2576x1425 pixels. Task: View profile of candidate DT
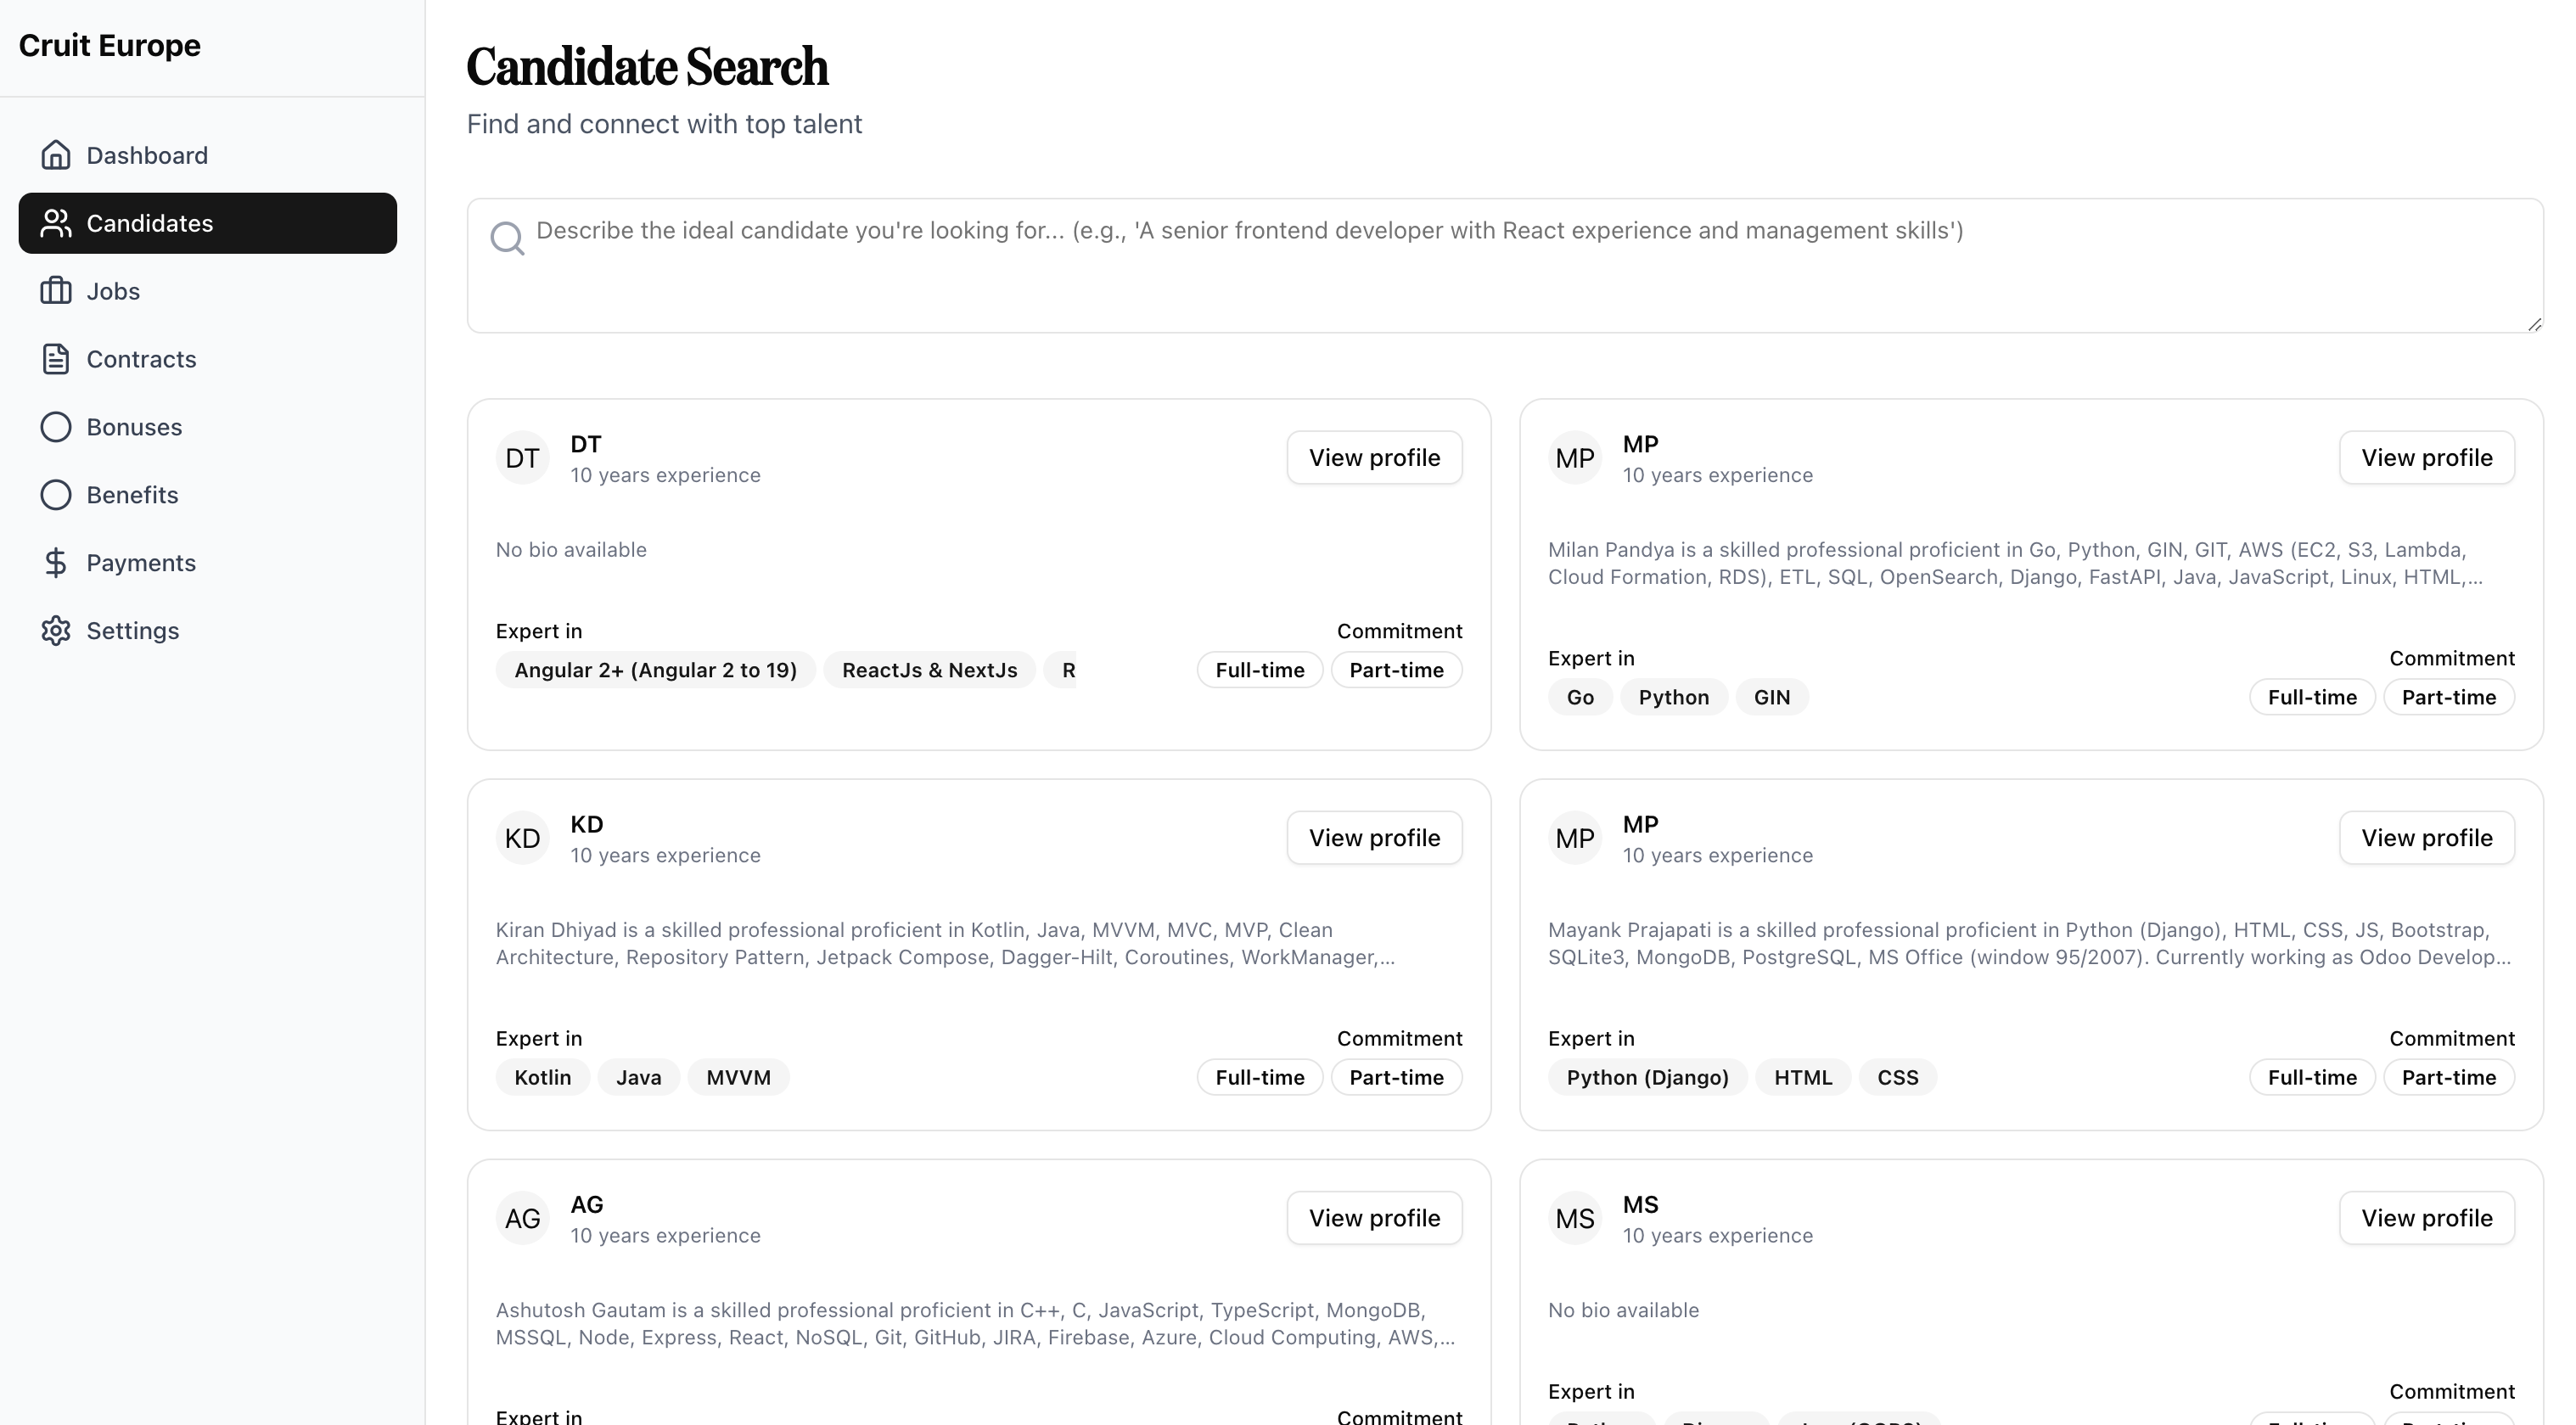1374,458
